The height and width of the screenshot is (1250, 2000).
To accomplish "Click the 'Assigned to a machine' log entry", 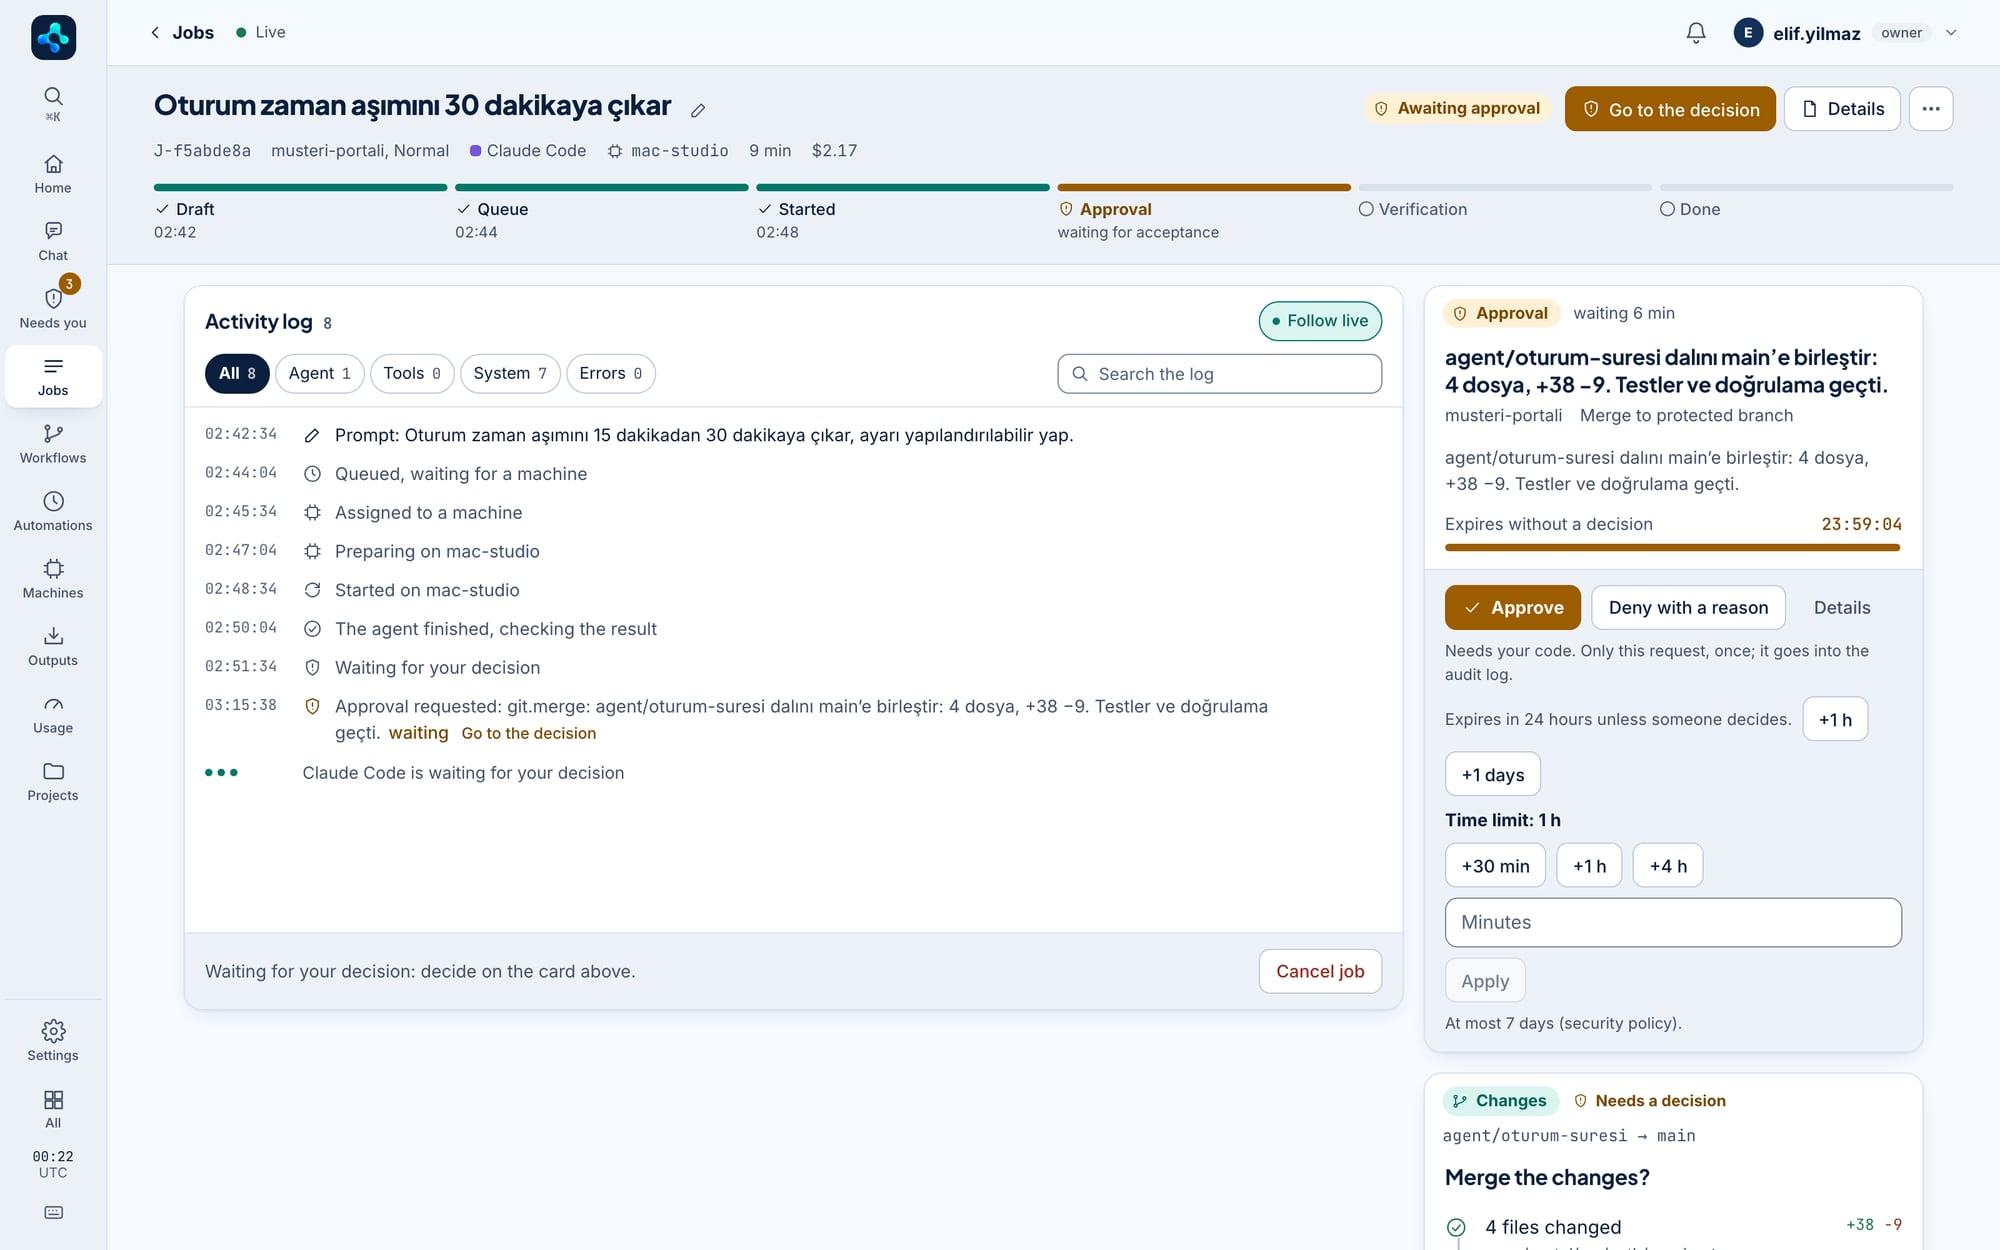I will [x=428, y=512].
